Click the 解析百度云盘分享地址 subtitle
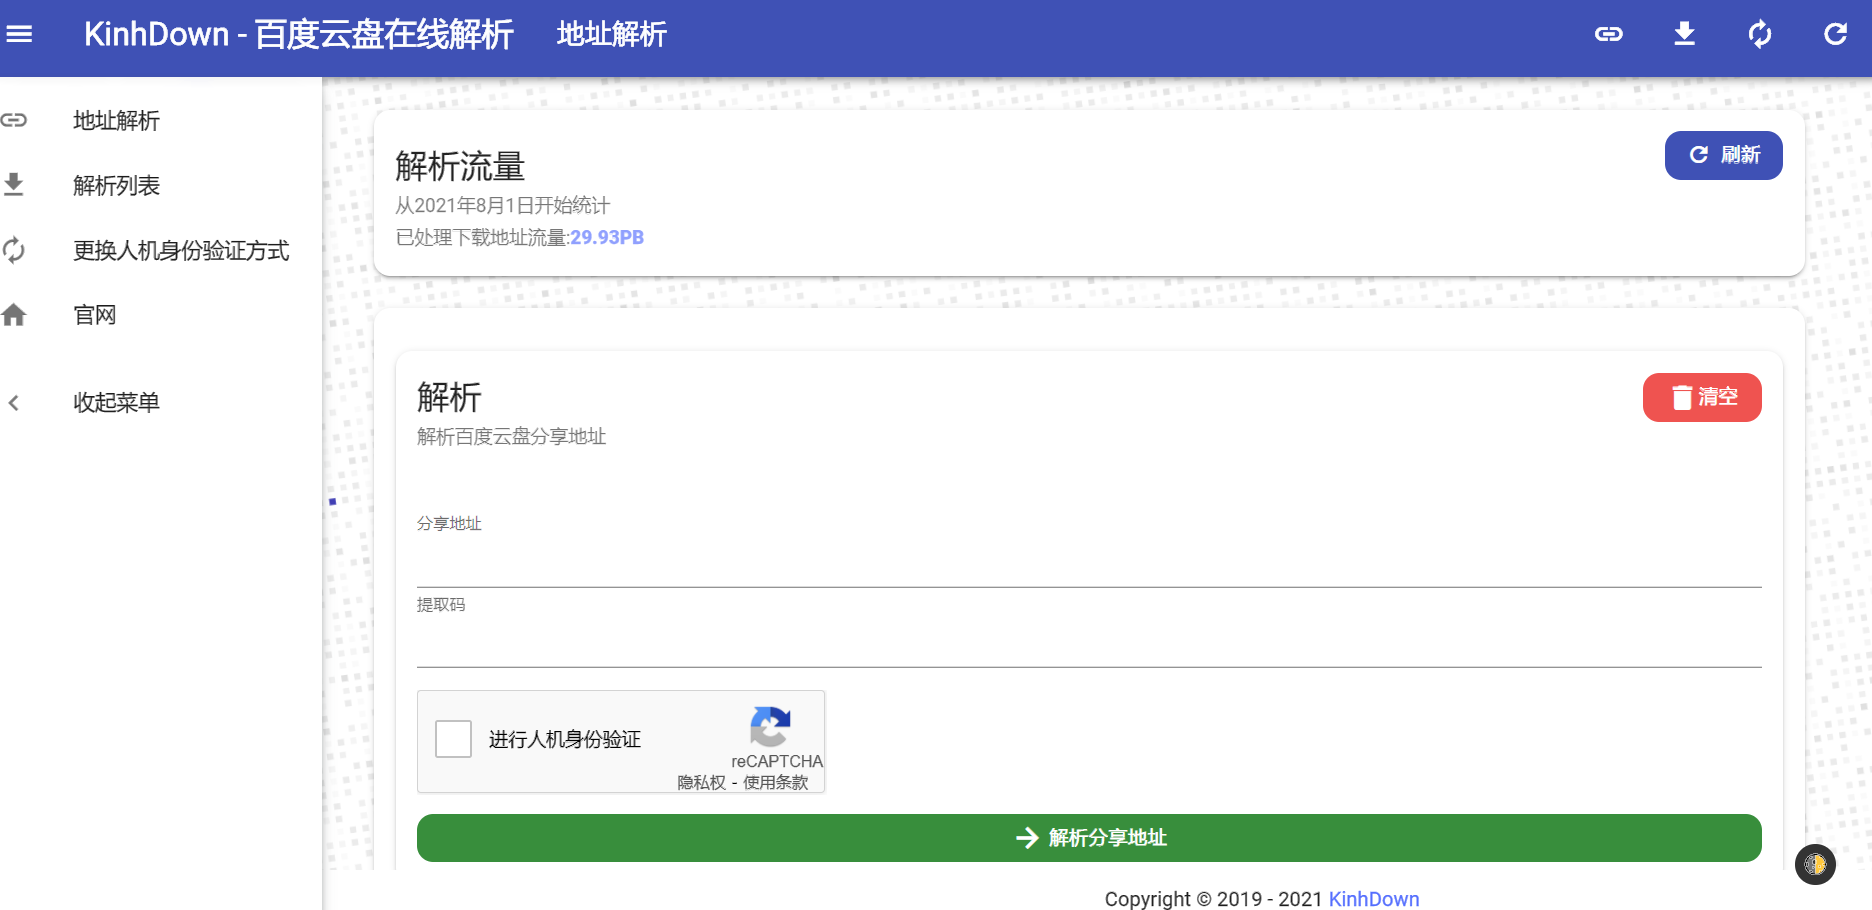Screen dimensions: 1872x910 click(511, 436)
